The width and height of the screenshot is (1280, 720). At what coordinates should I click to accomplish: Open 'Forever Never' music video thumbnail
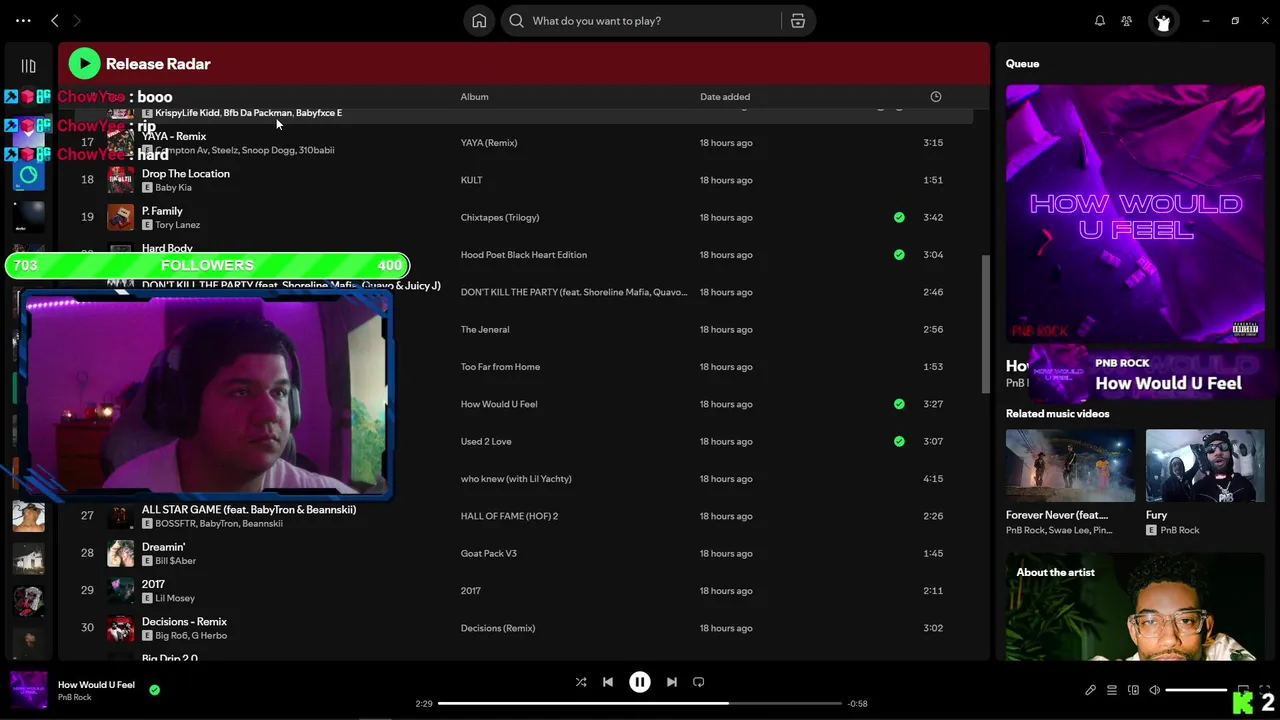(x=1070, y=465)
